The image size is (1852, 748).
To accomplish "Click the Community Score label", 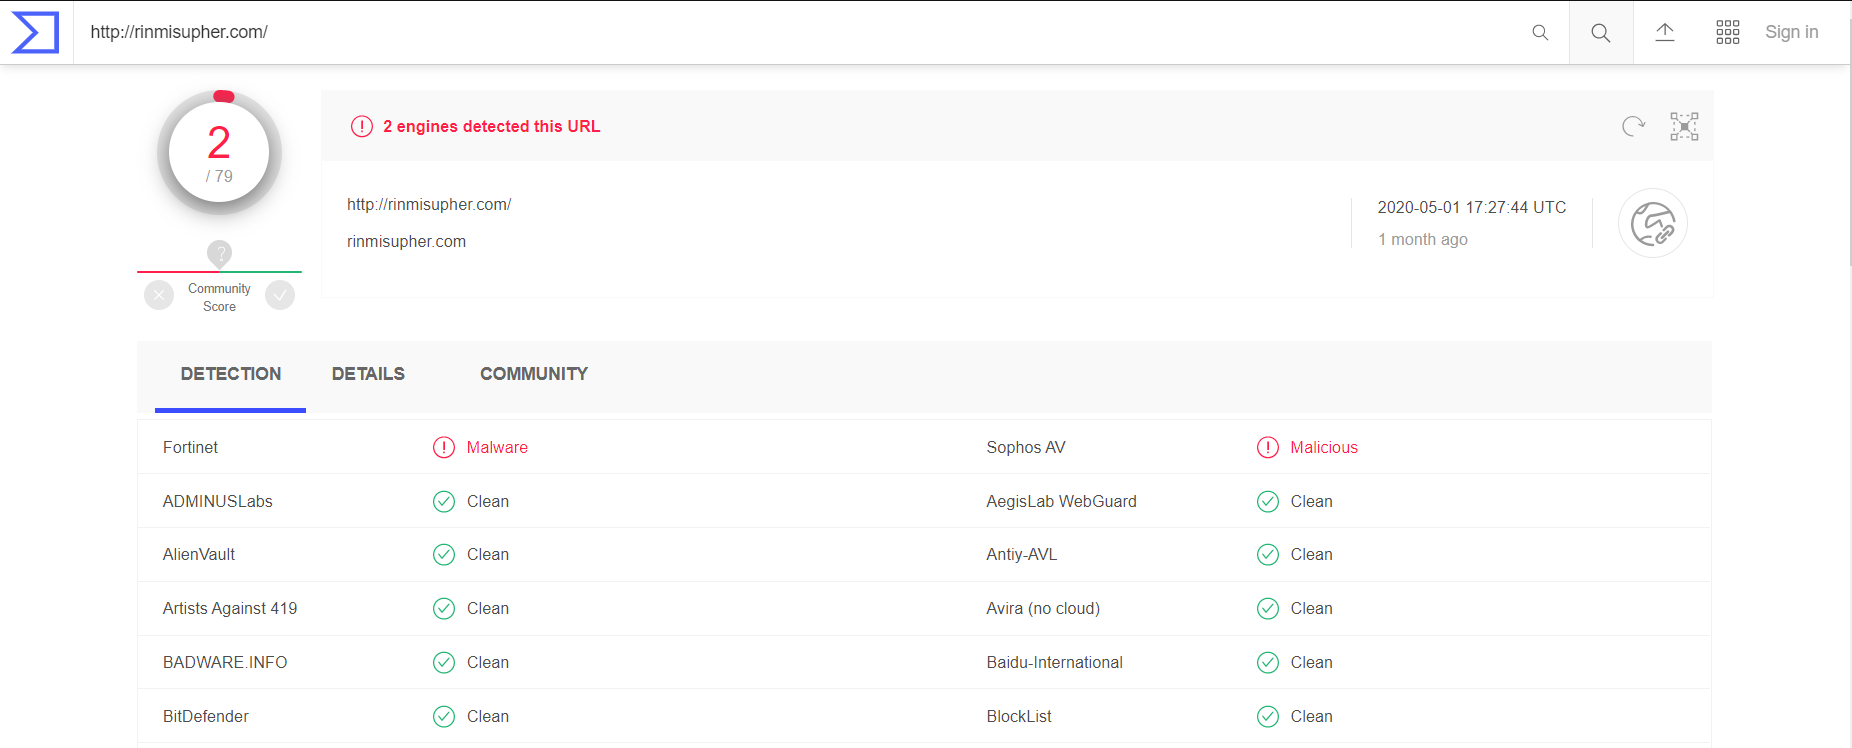I will tap(219, 297).
